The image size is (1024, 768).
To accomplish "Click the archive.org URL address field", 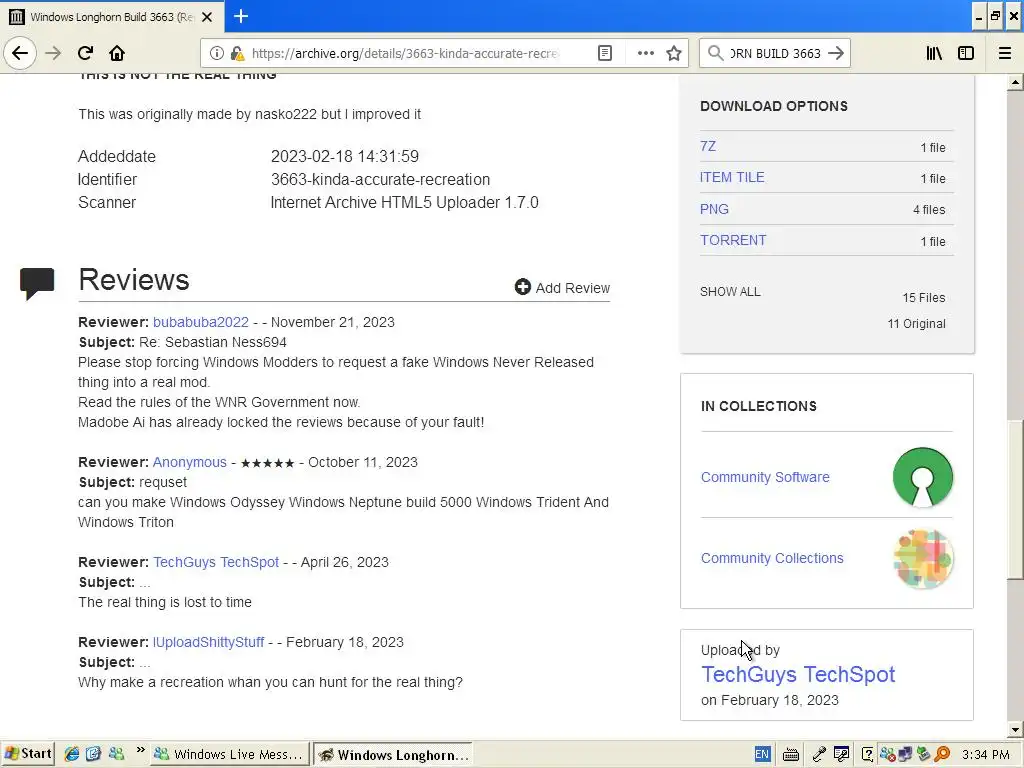I will pos(405,53).
